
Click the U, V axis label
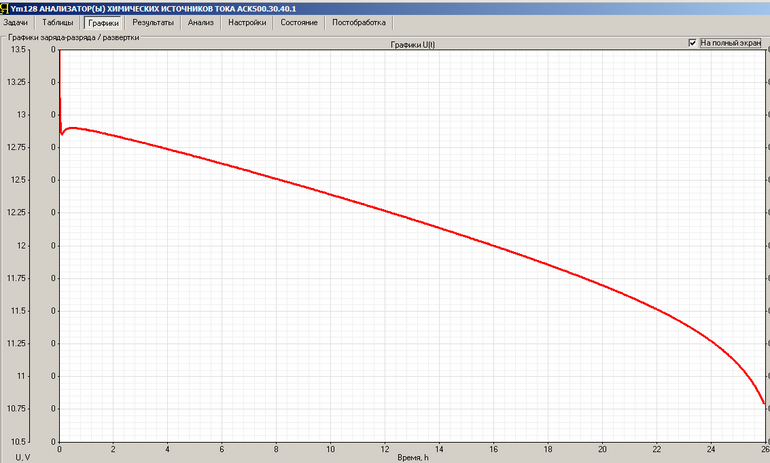23,458
